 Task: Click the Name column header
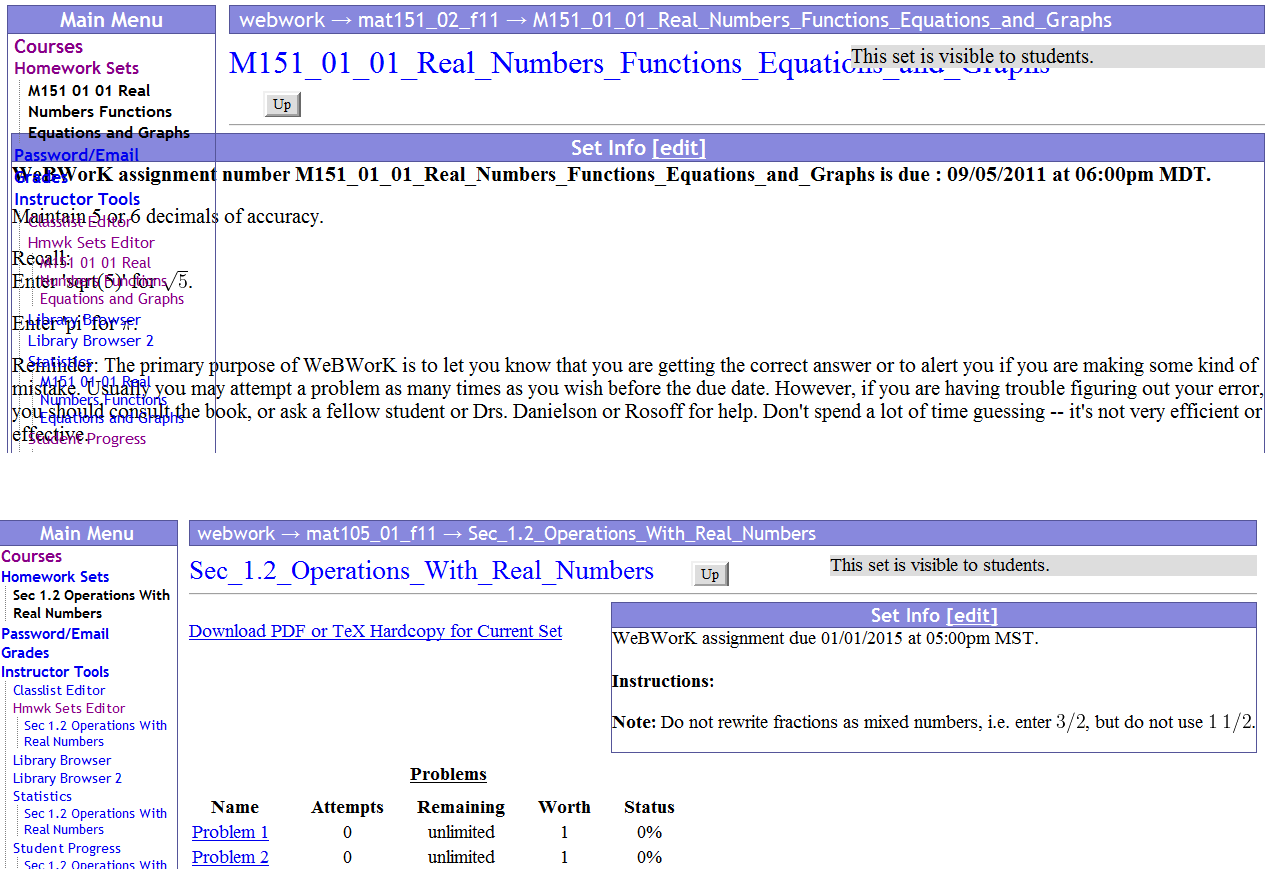click(x=235, y=807)
